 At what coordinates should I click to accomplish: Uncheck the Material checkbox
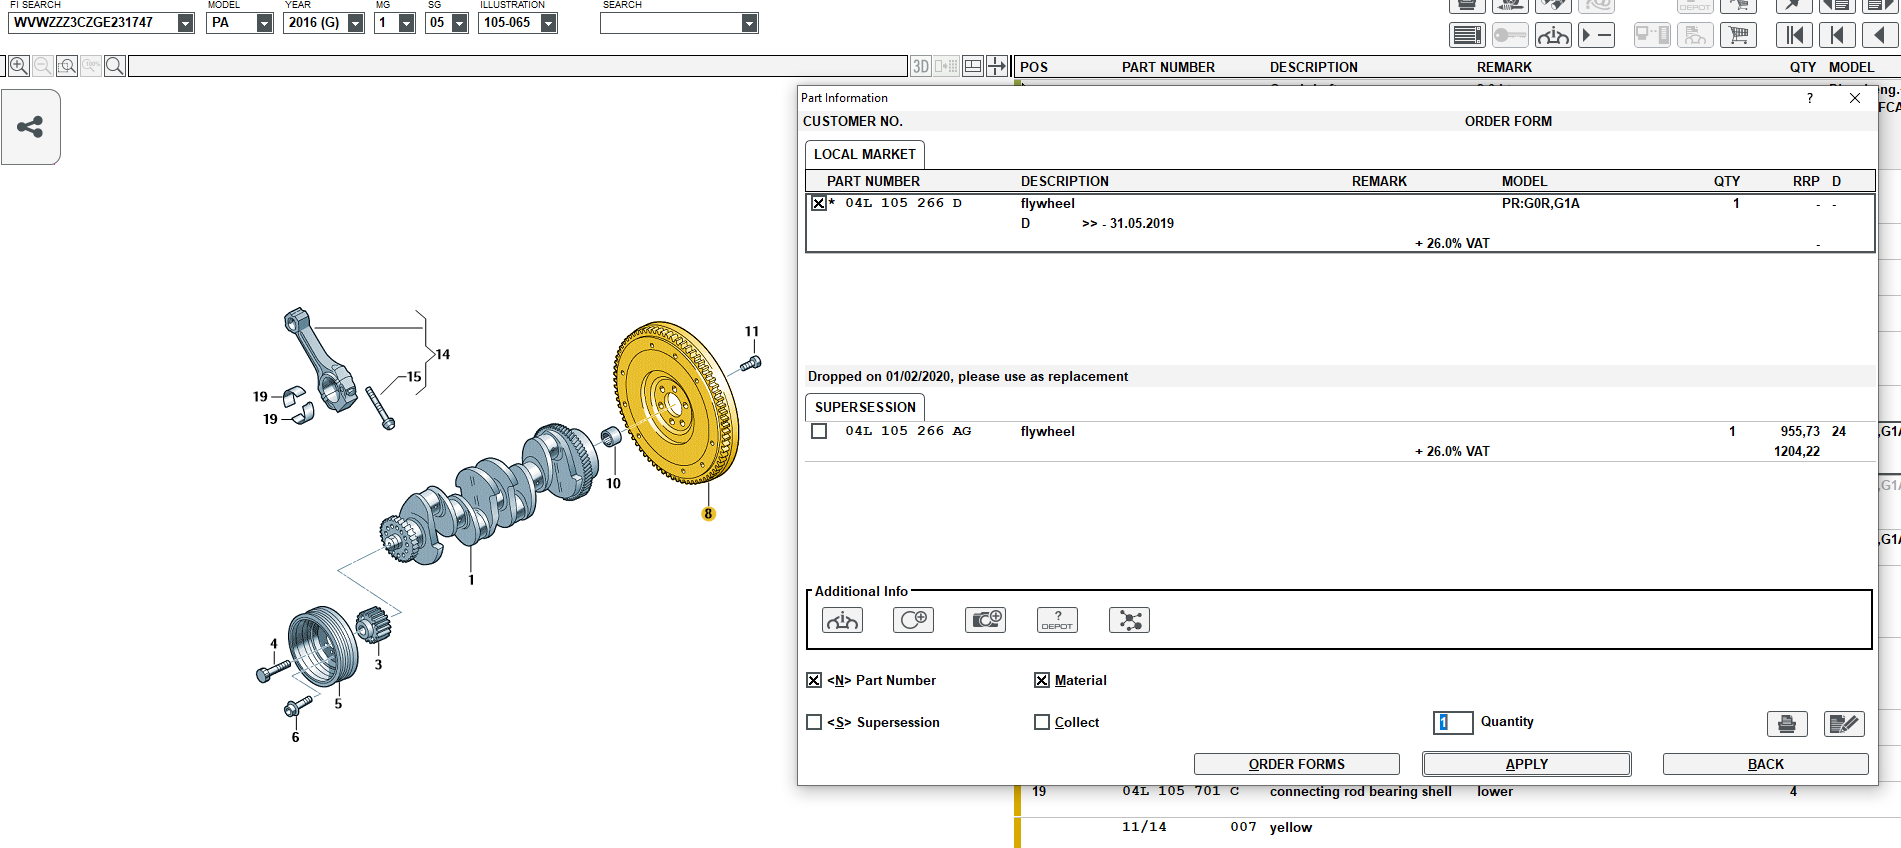point(1042,680)
